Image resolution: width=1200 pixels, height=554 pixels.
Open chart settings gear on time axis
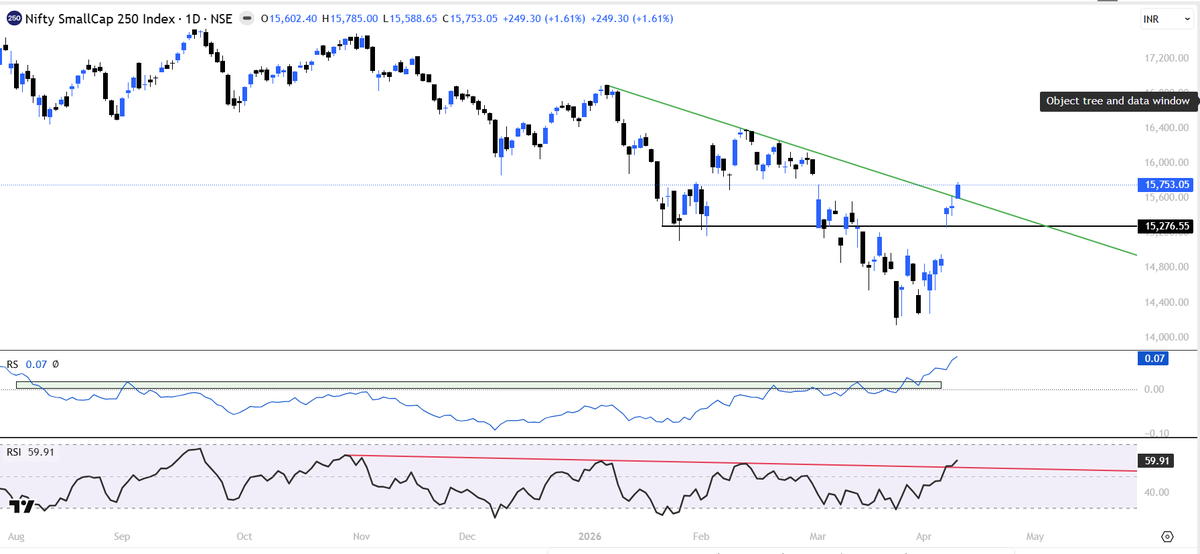click(1167, 538)
